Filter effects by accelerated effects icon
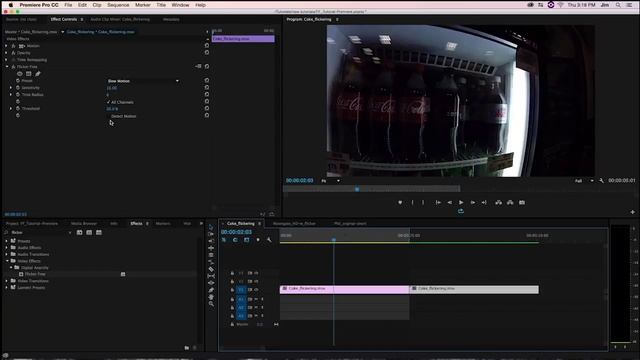The image size is (640, 360). pyautogui.click(x=80, y=233)
